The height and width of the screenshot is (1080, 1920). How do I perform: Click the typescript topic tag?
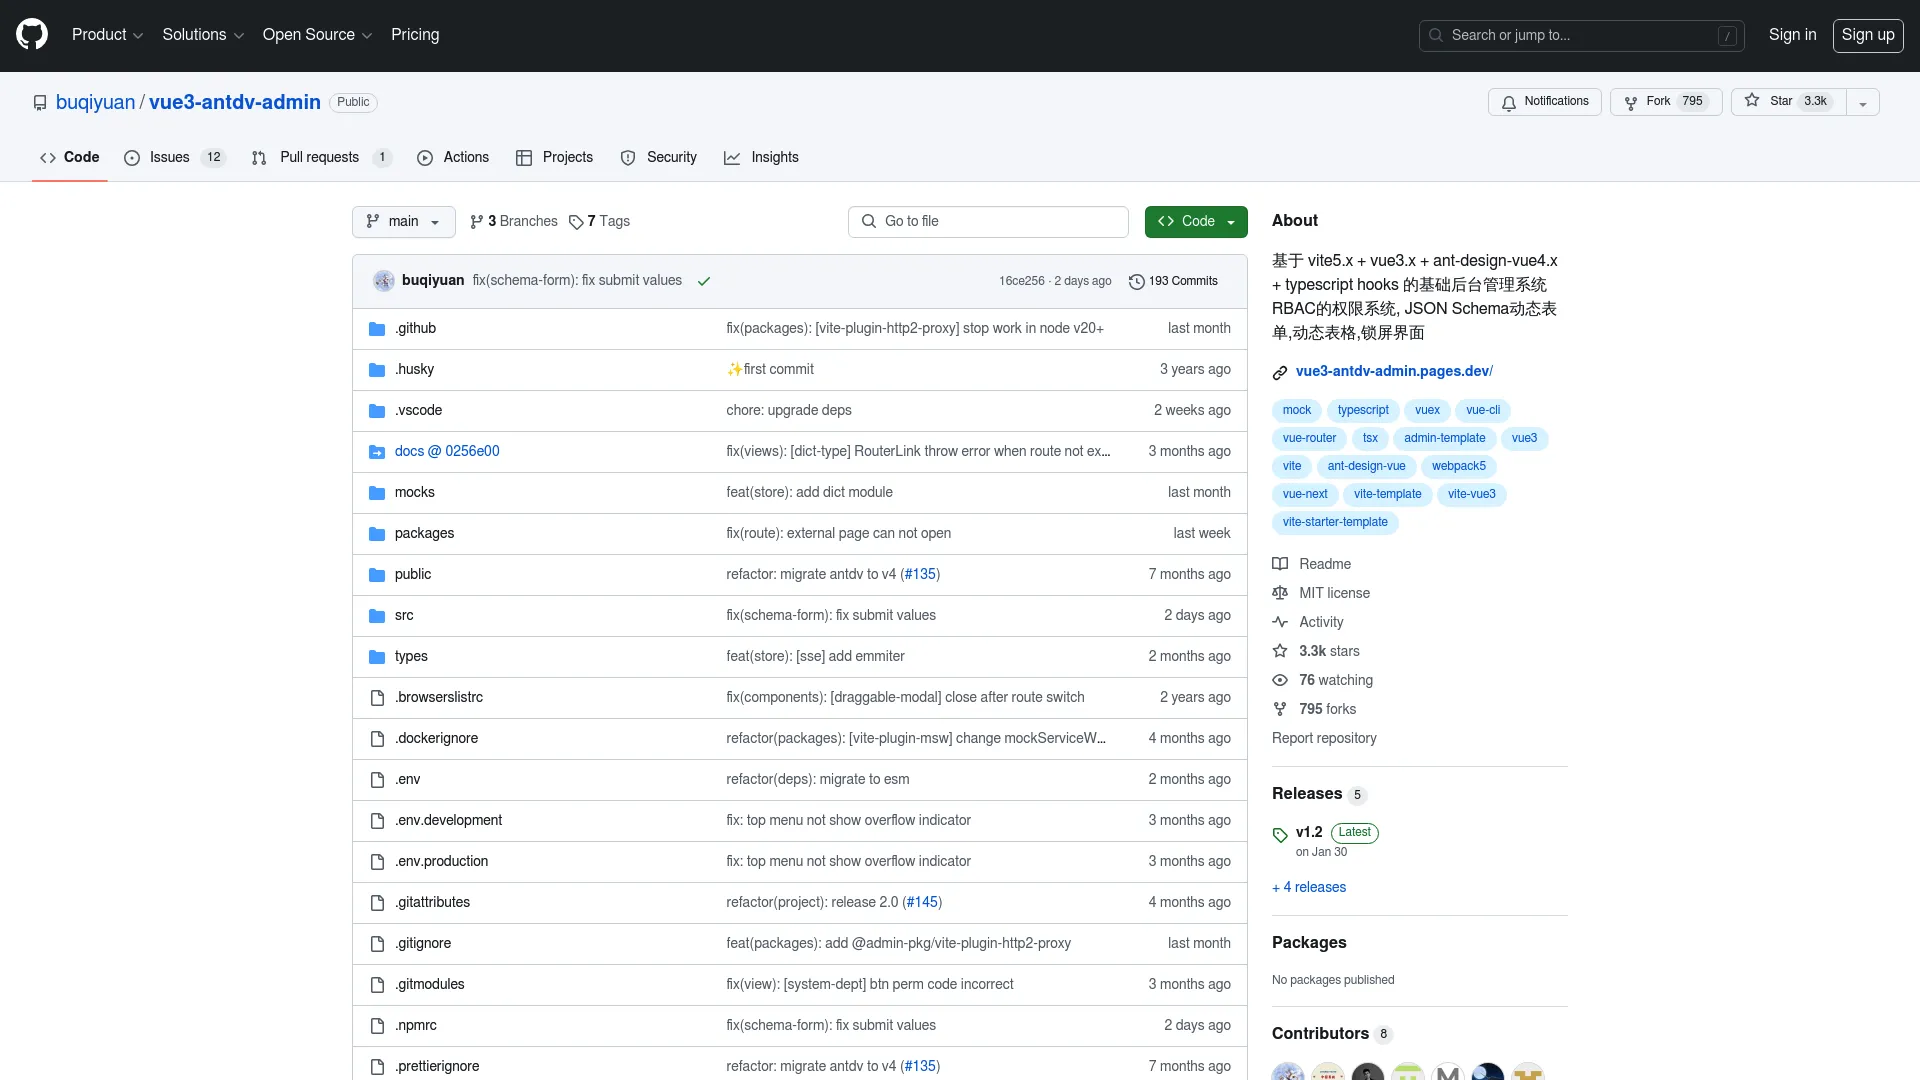click(1363, 411)
